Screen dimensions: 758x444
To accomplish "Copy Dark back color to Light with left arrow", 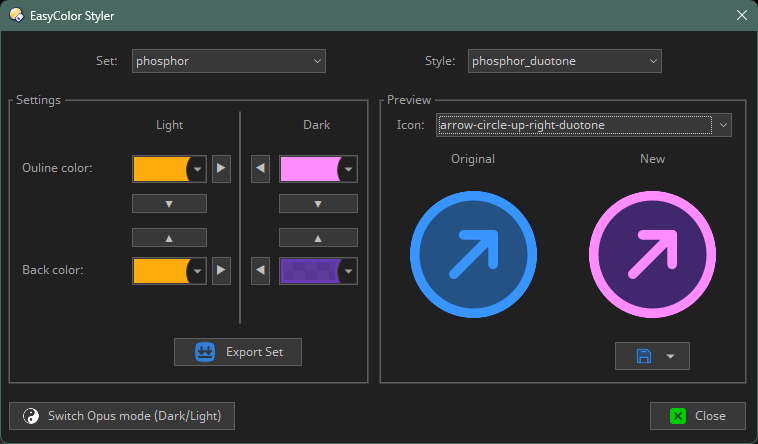I will click(x=261, y=270).
